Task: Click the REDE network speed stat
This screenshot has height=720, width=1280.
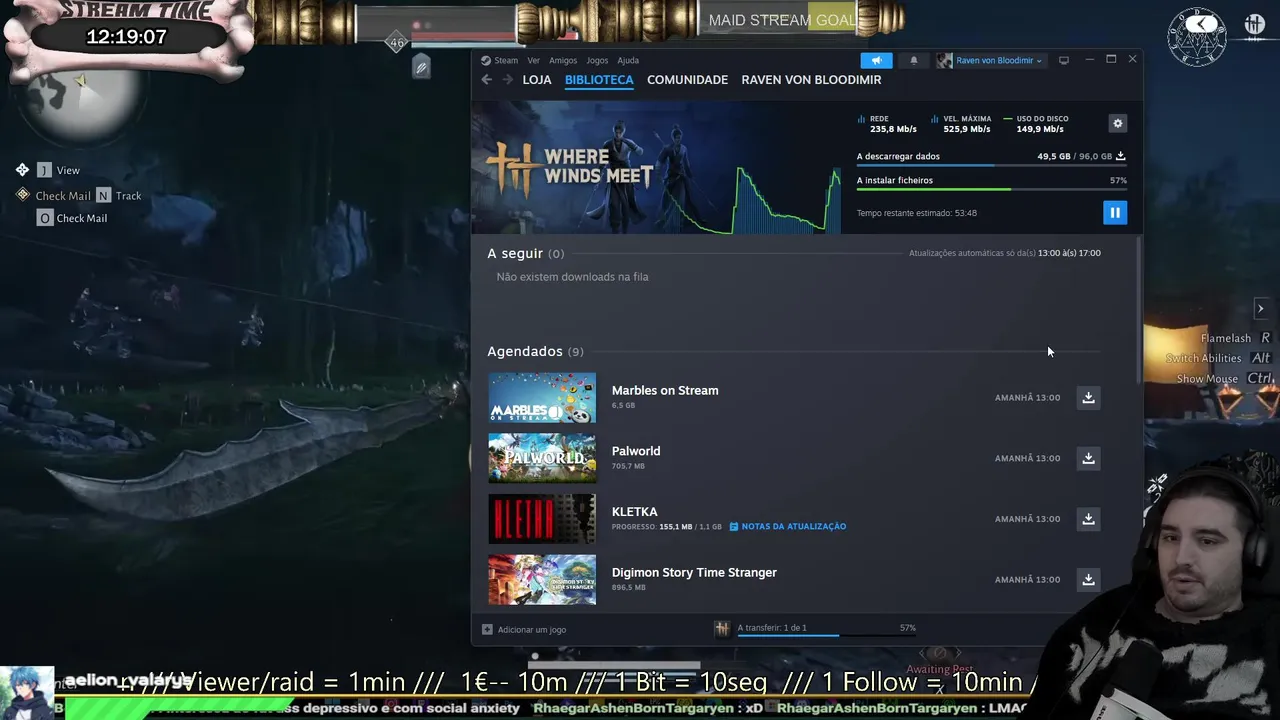Action: pos(887,124)
